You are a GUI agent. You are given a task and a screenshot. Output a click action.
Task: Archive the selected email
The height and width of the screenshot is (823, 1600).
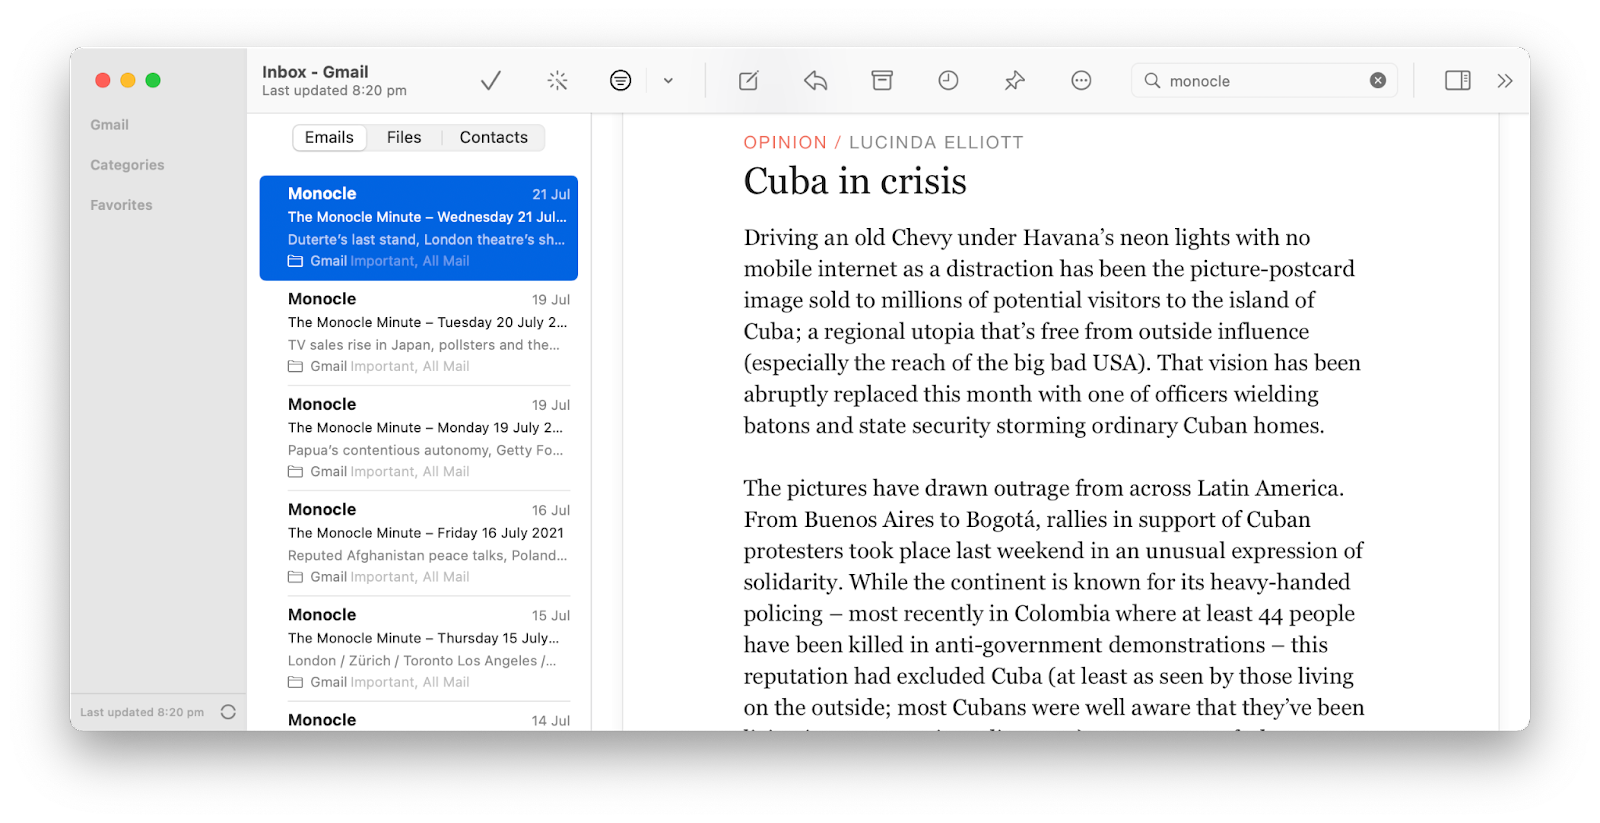(882, 81)
